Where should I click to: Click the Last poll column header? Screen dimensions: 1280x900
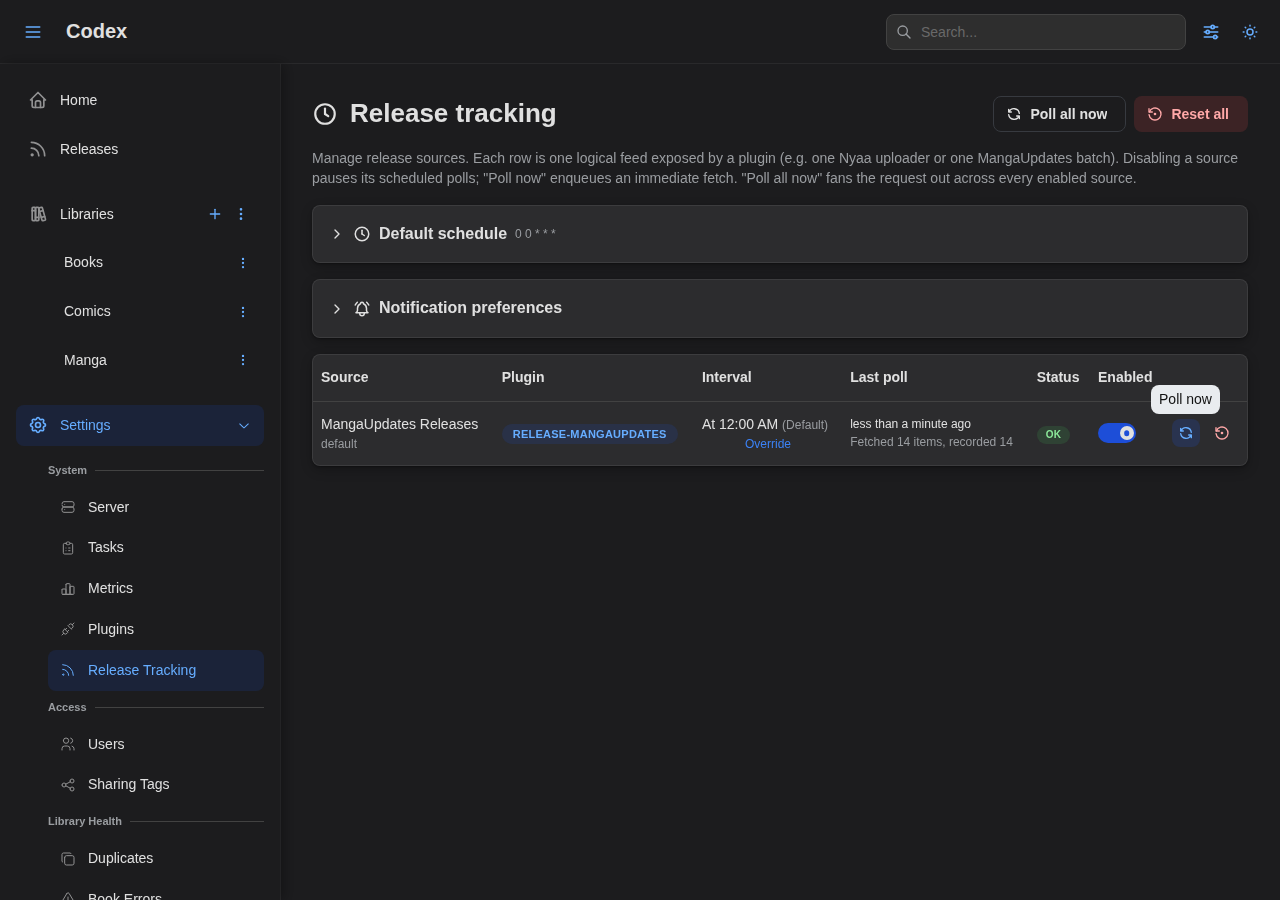[x=879, y=377]
